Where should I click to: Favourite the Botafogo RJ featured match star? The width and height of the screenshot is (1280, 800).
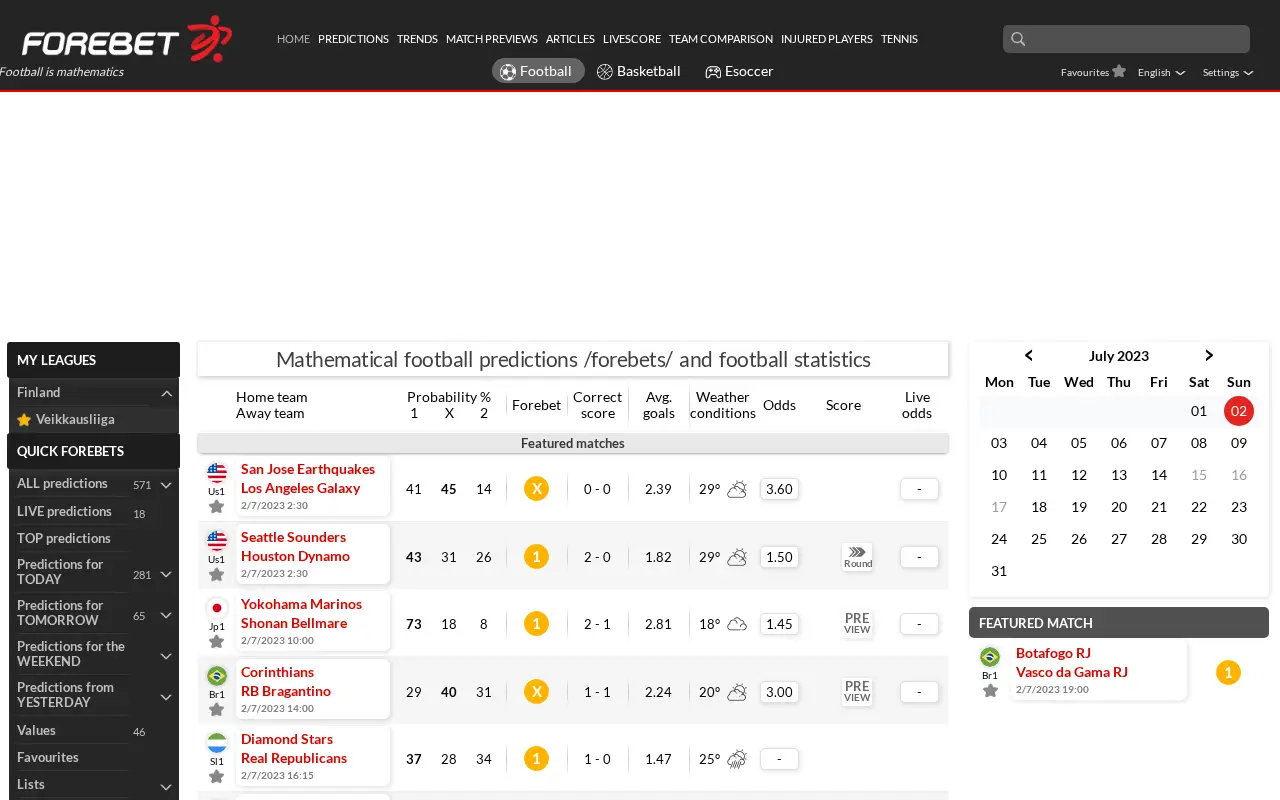tap(990, 691)
